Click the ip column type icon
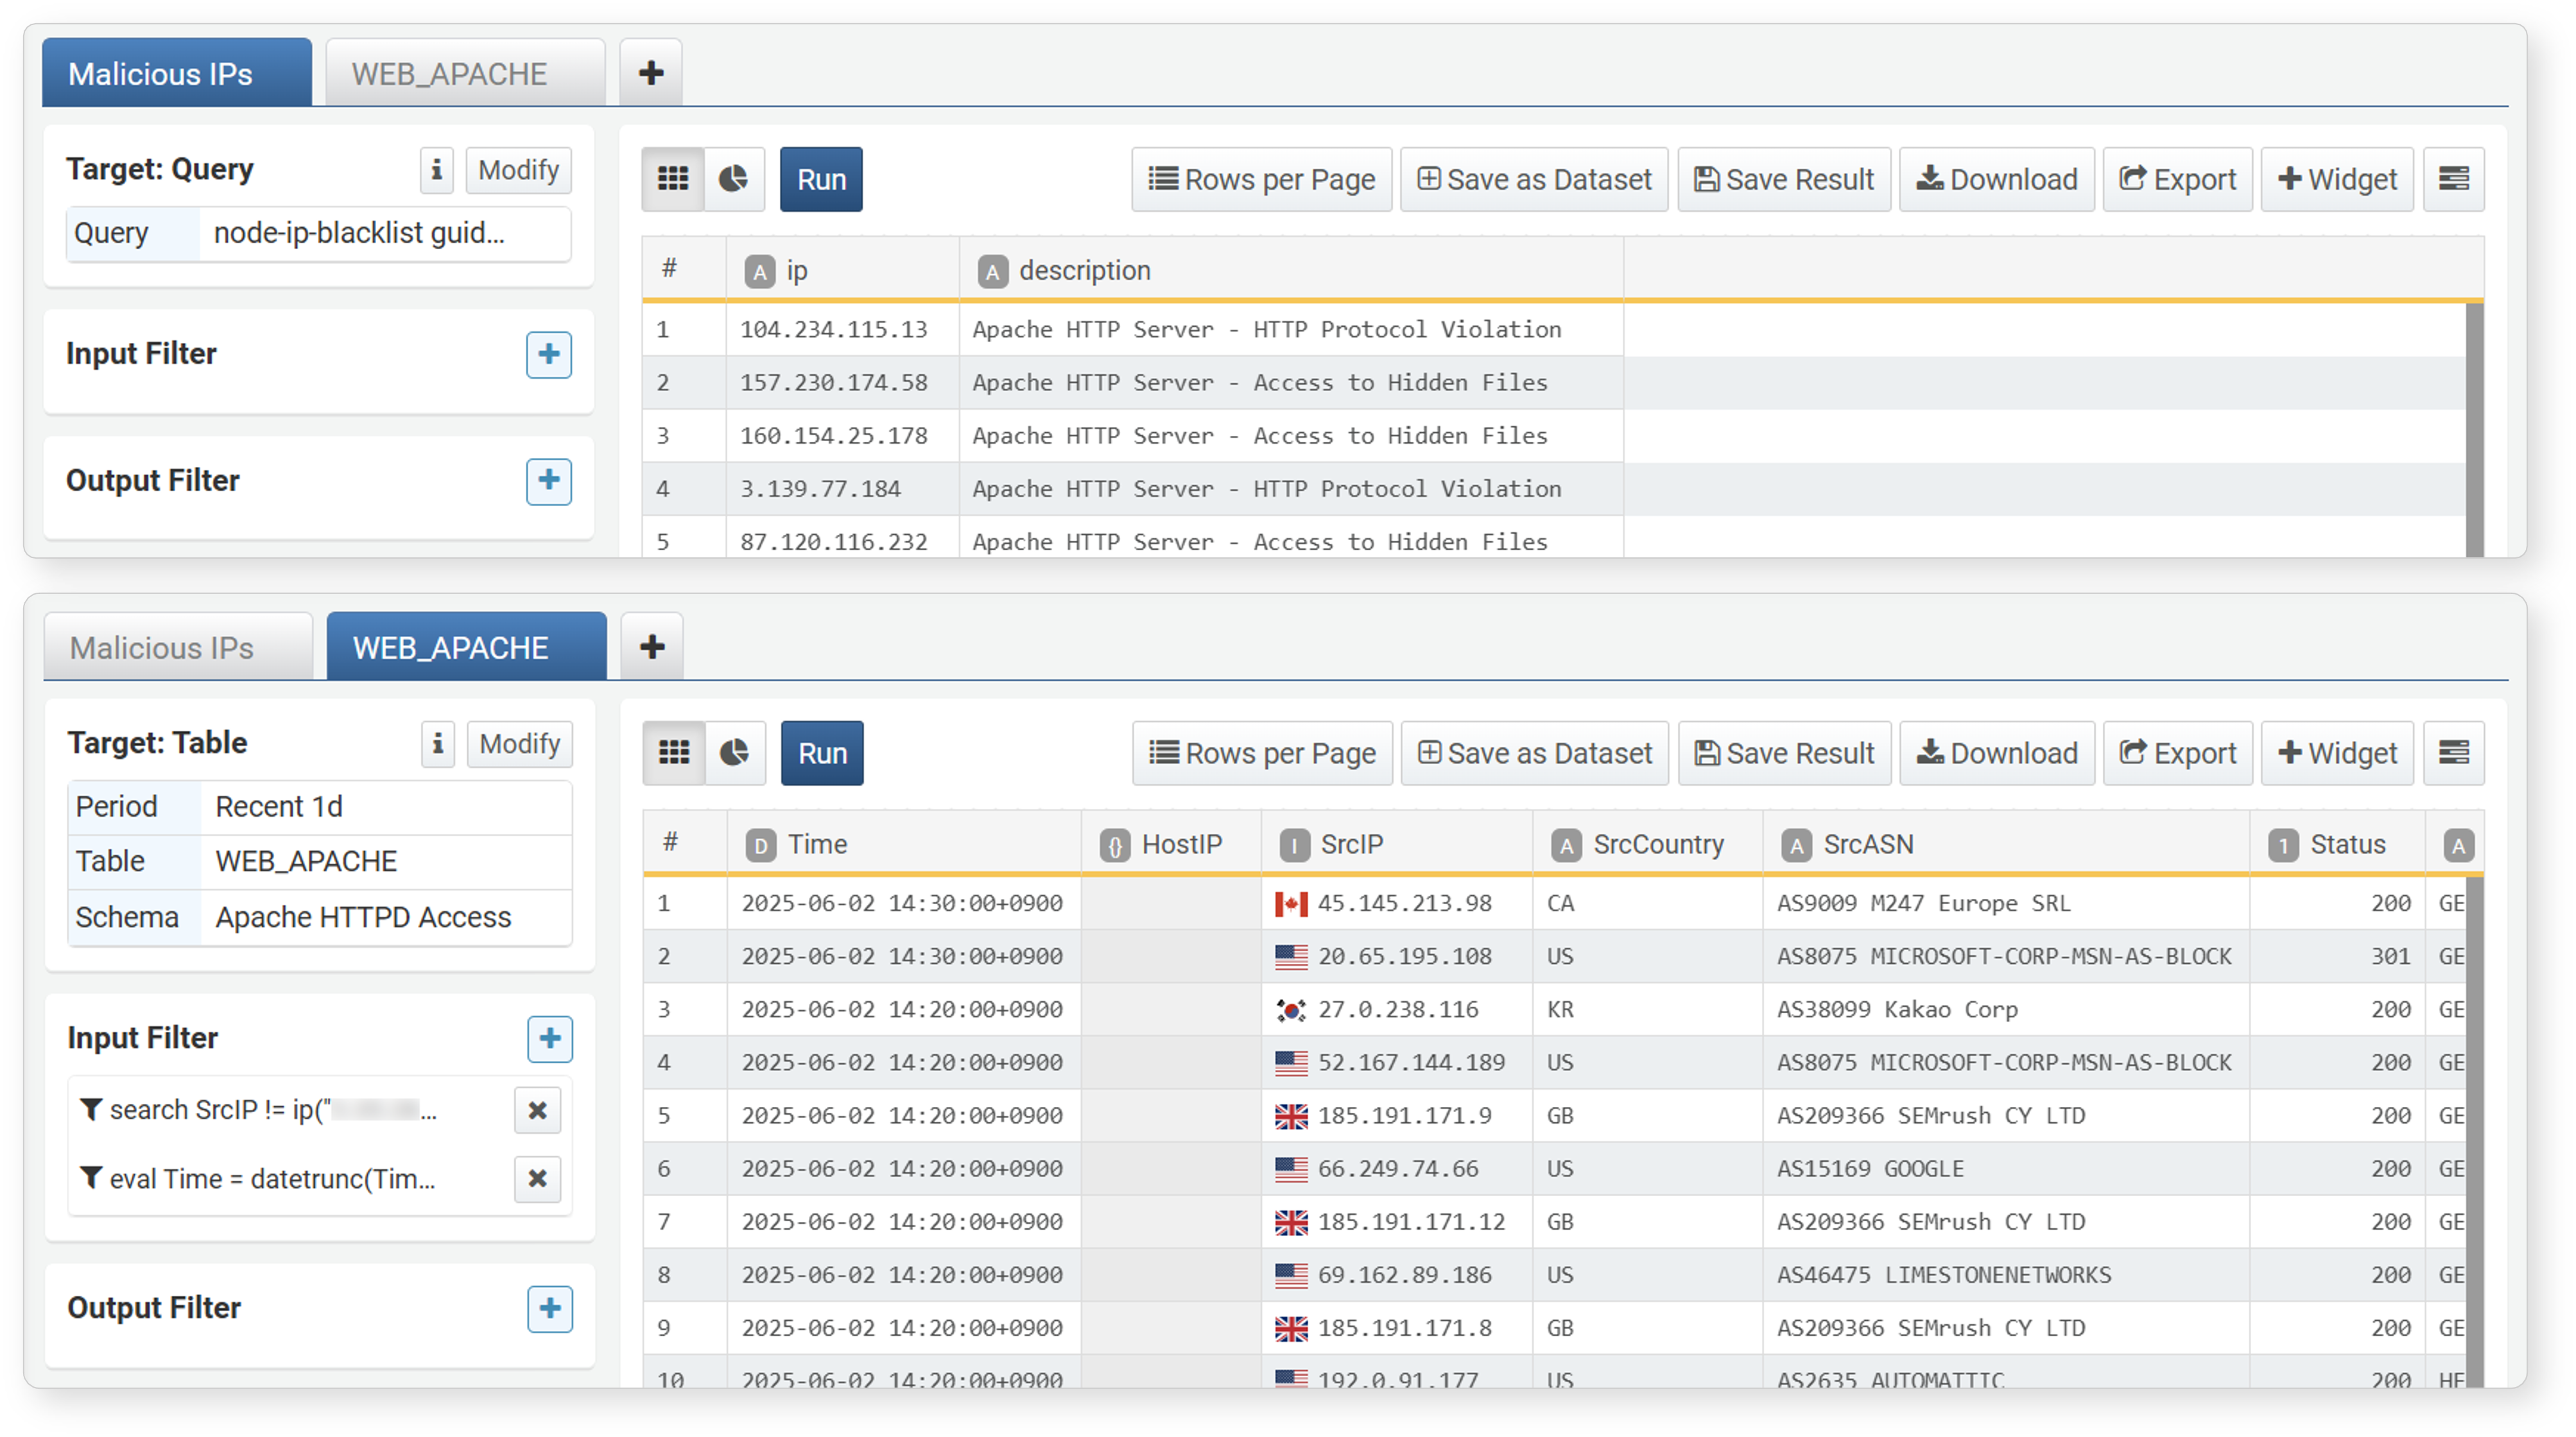 760,271
